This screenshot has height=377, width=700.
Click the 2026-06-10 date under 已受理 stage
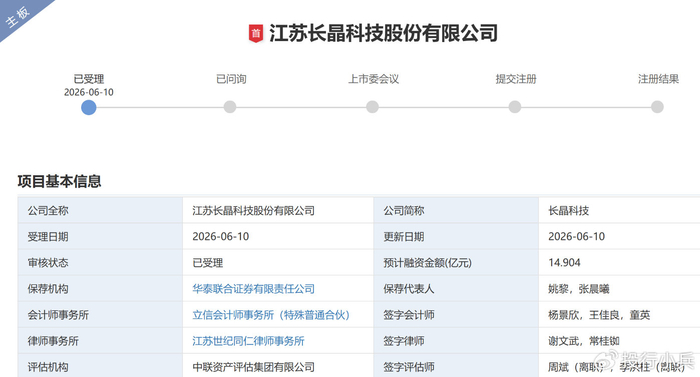(89, 92)
